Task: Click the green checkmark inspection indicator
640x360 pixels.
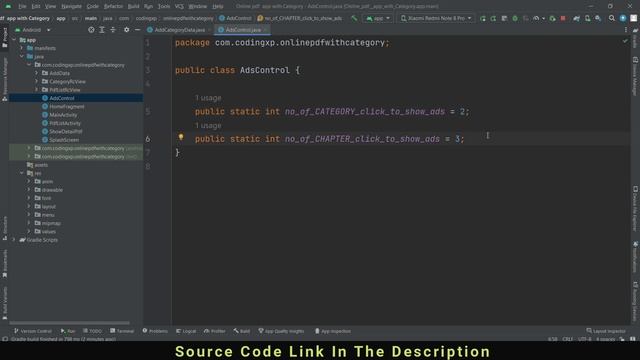Action: (625, 41)
